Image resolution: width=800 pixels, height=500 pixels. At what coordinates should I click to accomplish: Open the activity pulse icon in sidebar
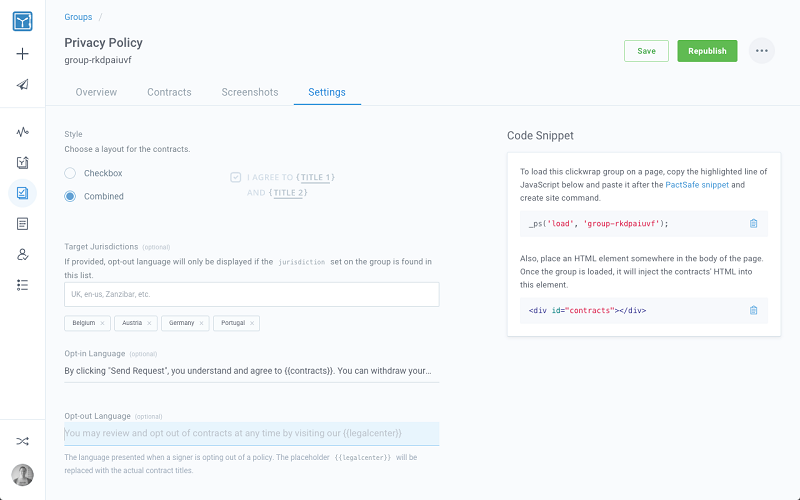coord(22,132)
